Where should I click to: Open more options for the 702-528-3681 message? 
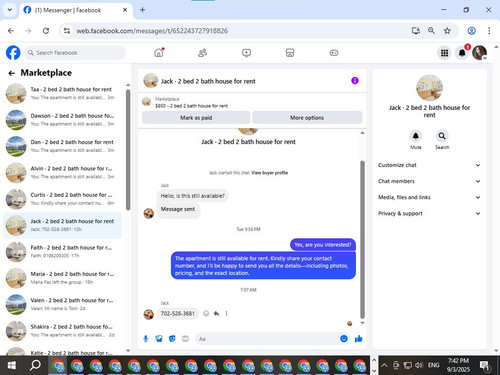[x=226, y=313]
